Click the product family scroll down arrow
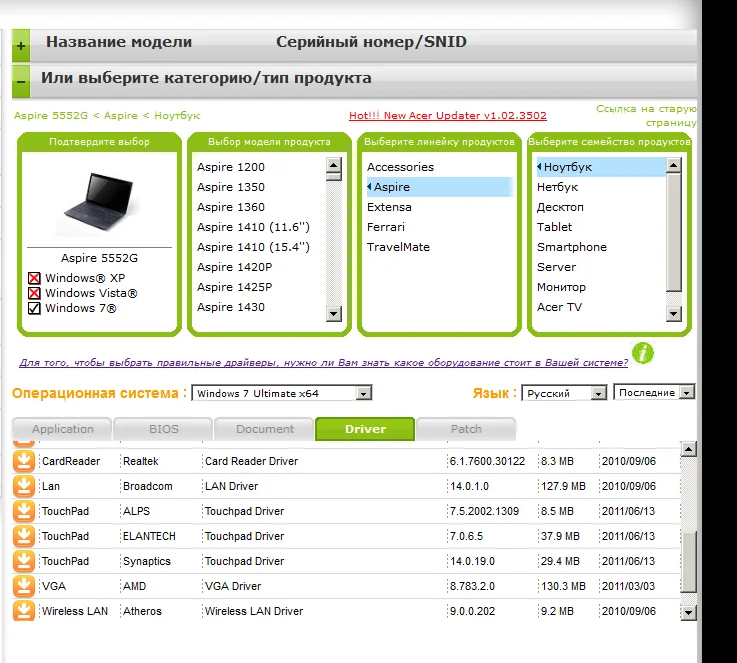 tap(674, 313)
